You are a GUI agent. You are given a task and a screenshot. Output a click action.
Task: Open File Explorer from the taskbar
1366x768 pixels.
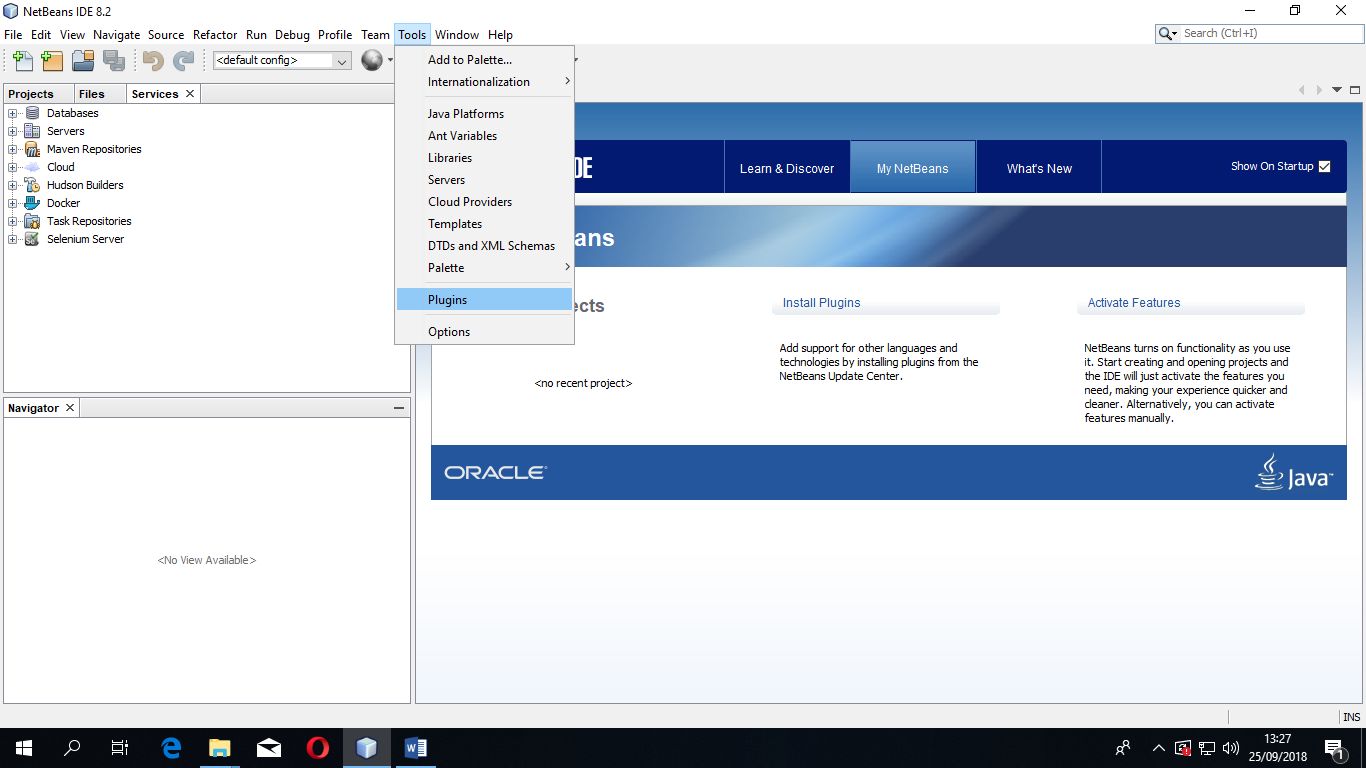(x=220, y=747)
